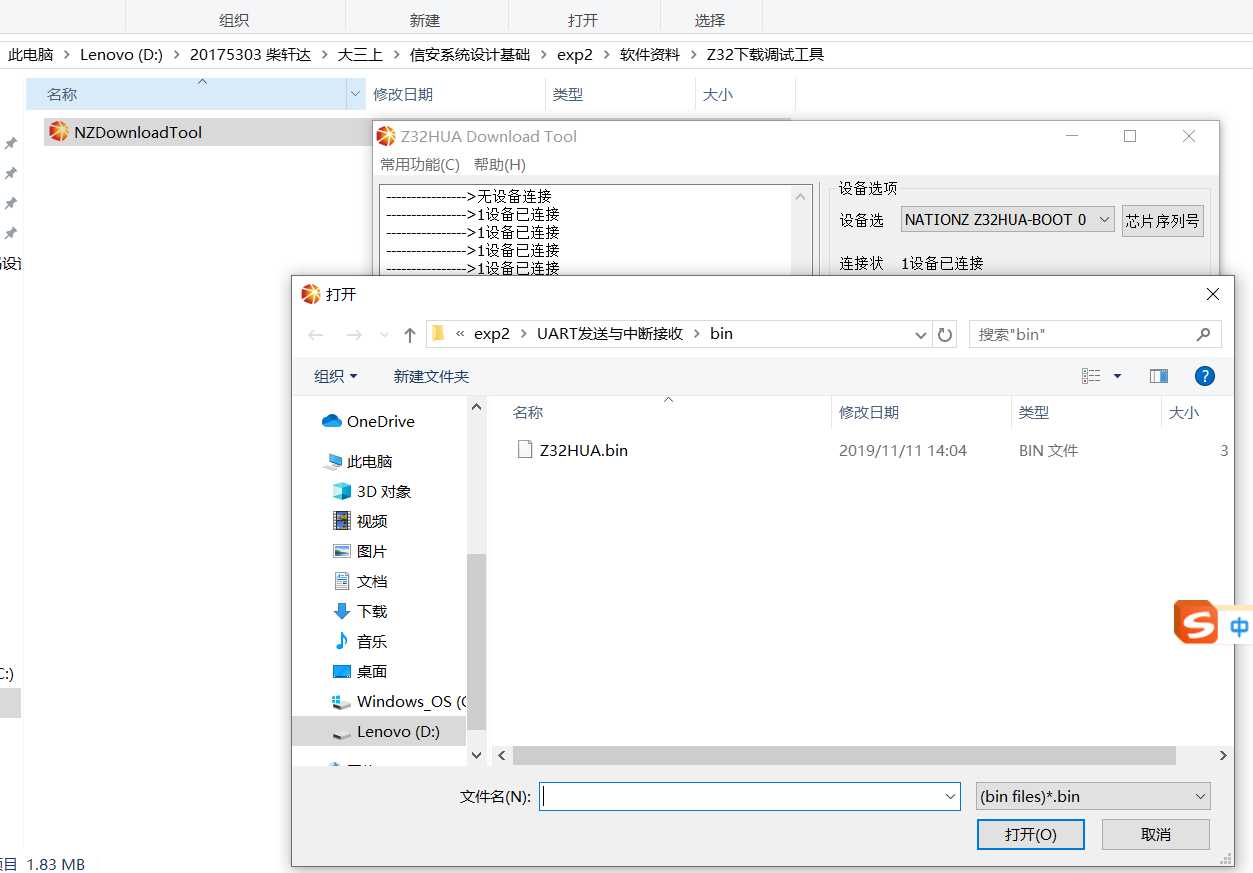1253x873 pixels.
Task: Click 组织 ribbon group in Explorer
Action: tap(235, 20)
